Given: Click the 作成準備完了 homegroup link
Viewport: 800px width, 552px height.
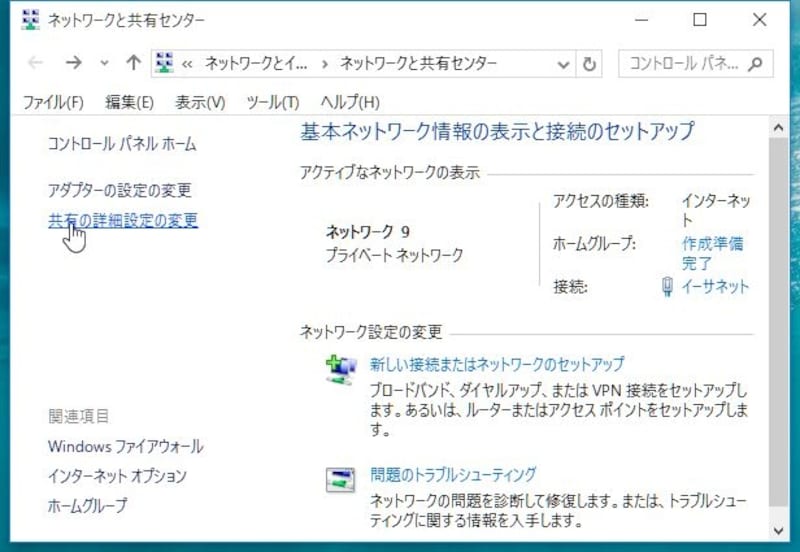Looking at the screenshot, I should pyautogui.click(x=712, y=254).
